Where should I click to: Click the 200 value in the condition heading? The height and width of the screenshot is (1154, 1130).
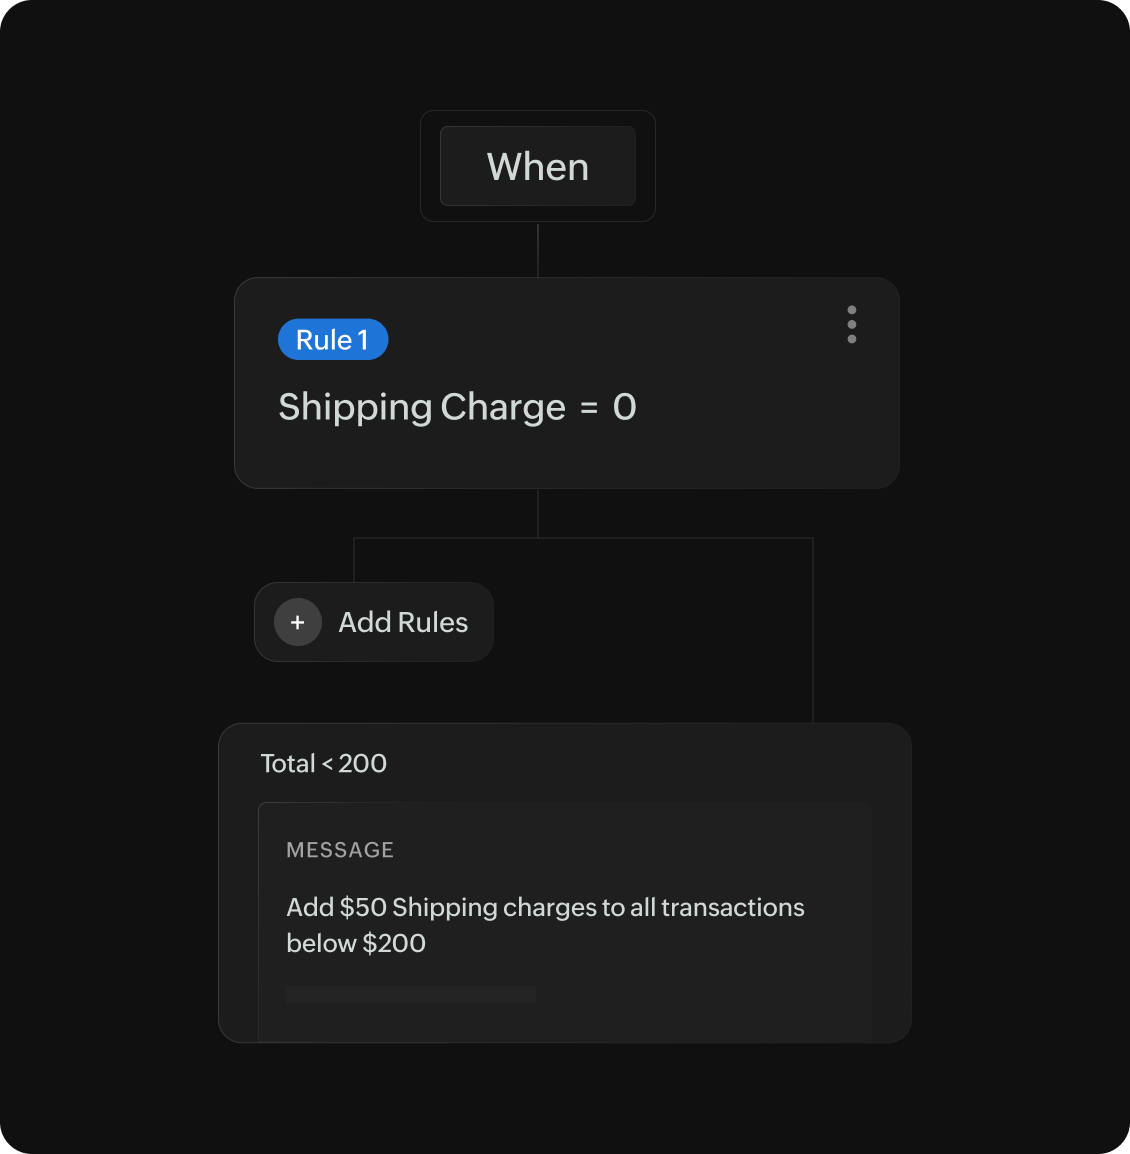(x=363, y=764)
